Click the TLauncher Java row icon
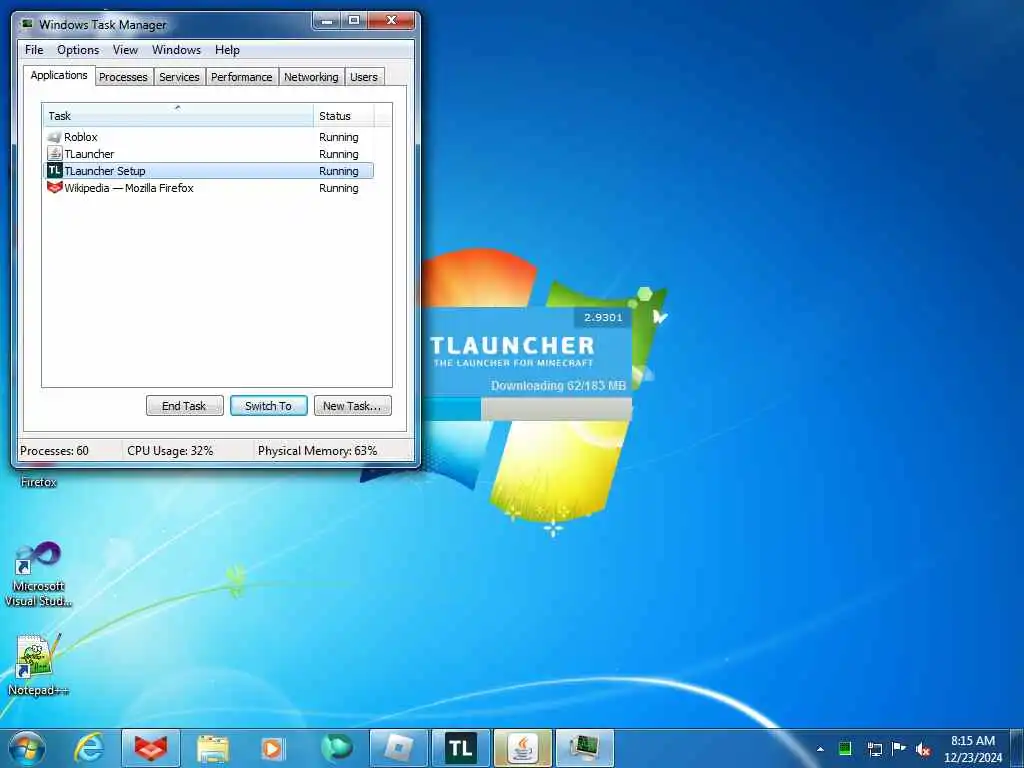The width and height of the screenshot is (1024, 768). (55, 153)
